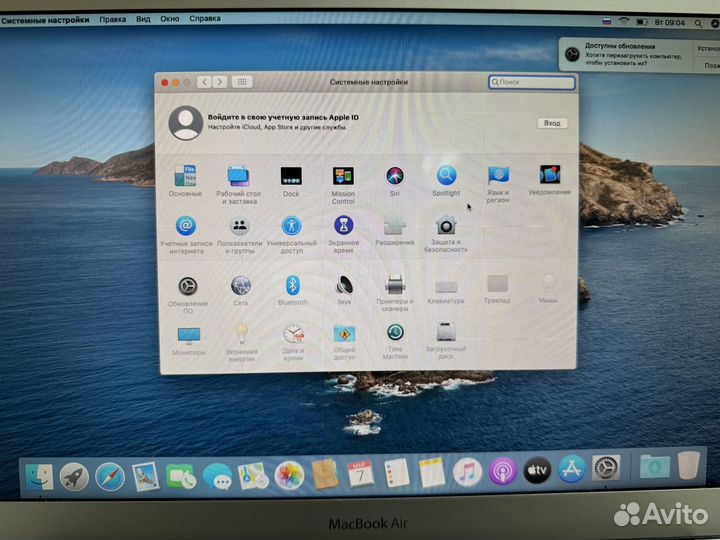Open Launchpad from the Dock
Viewport: 720px width, 540px height.
(x=74, y=477)
